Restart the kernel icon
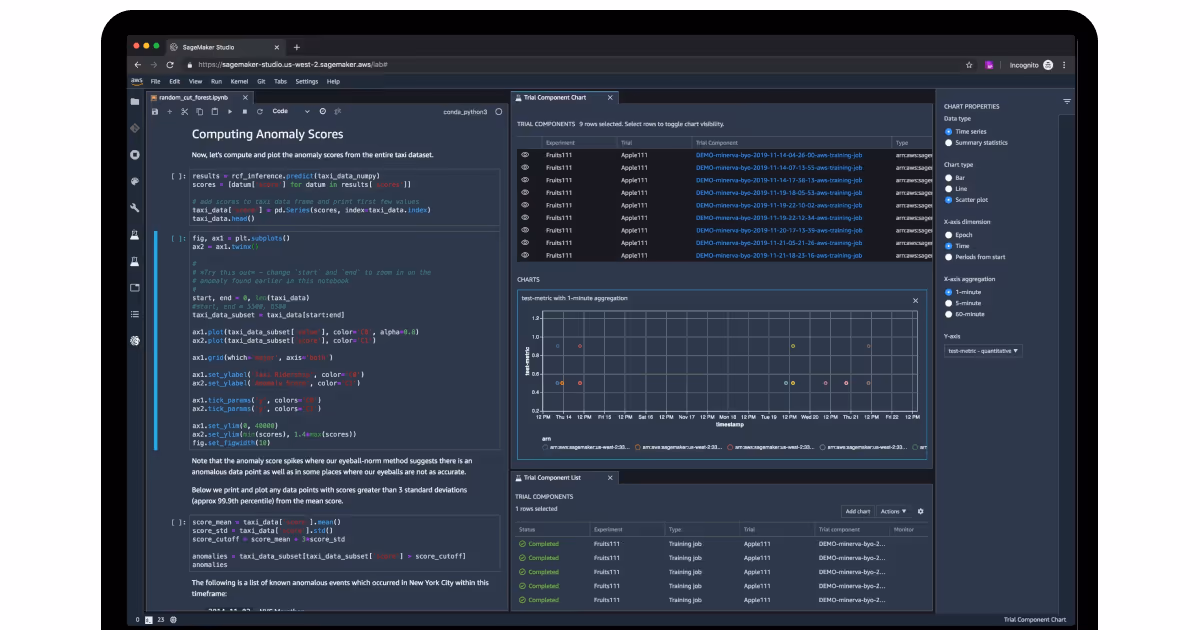1200x630 pixels. 260,112
